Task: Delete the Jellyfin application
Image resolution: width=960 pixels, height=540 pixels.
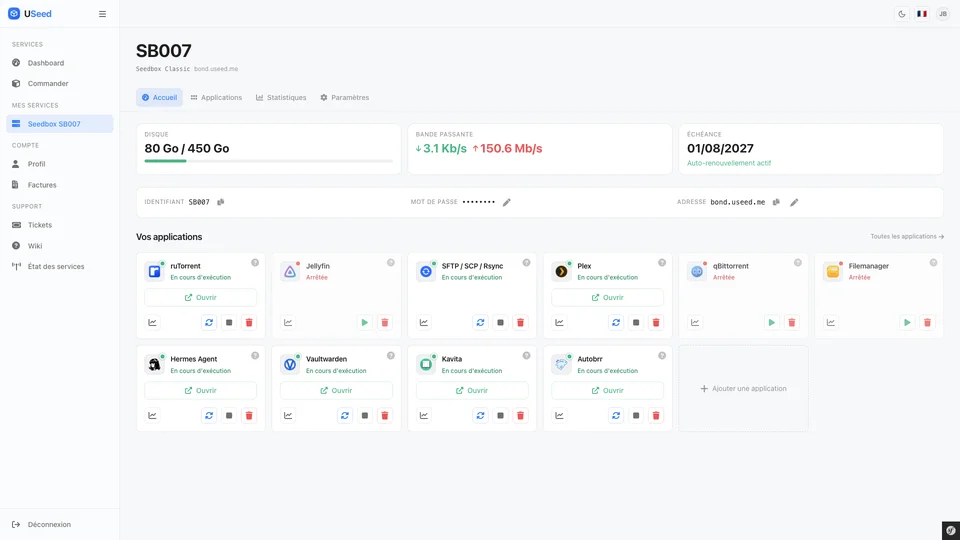Action: [384, 323]
